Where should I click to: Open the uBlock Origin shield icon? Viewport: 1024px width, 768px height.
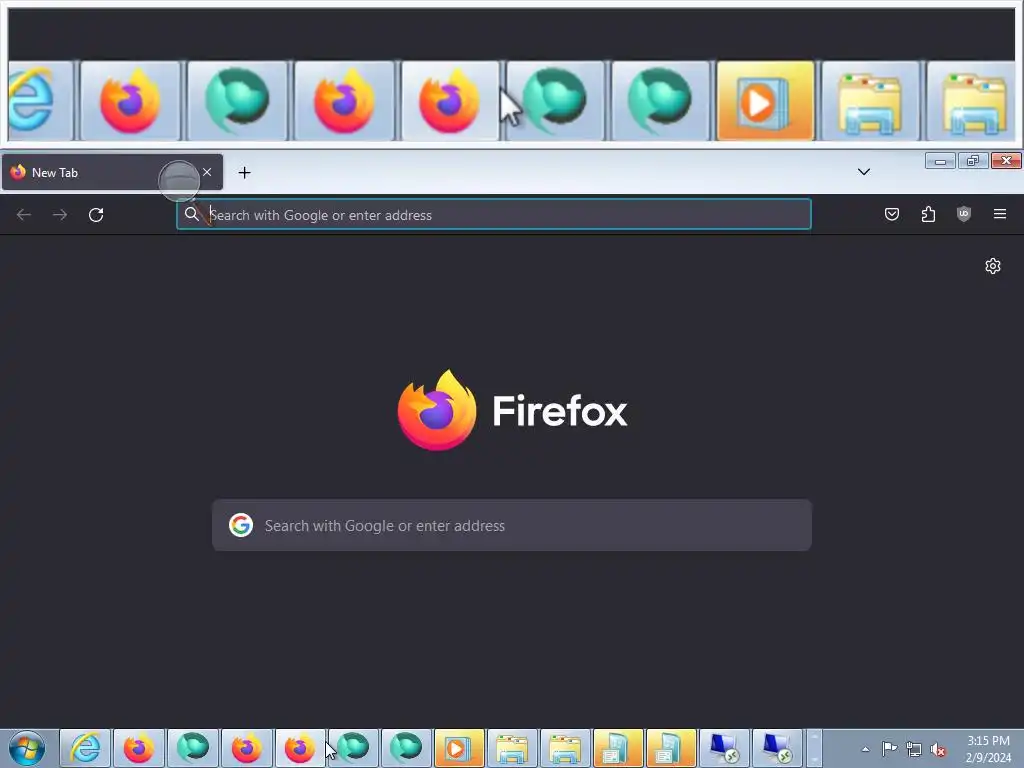point(964,214)
